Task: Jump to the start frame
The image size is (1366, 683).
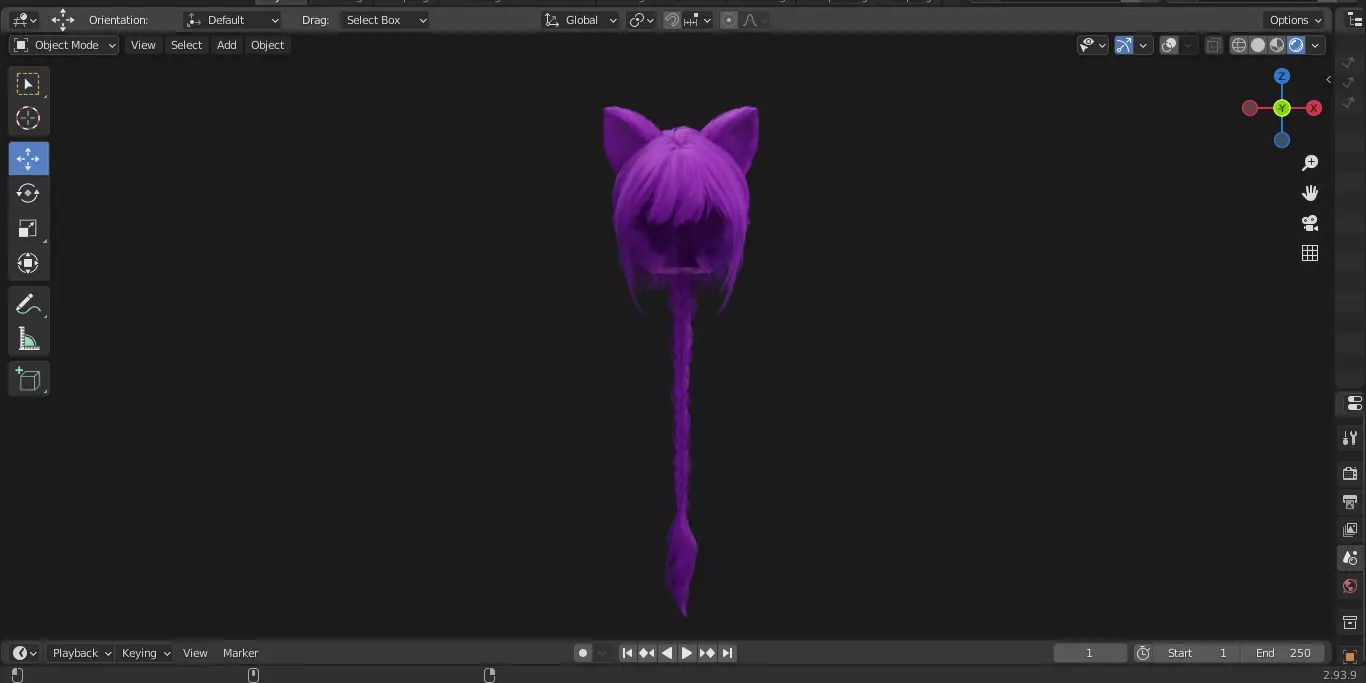Action: (627, 653)
